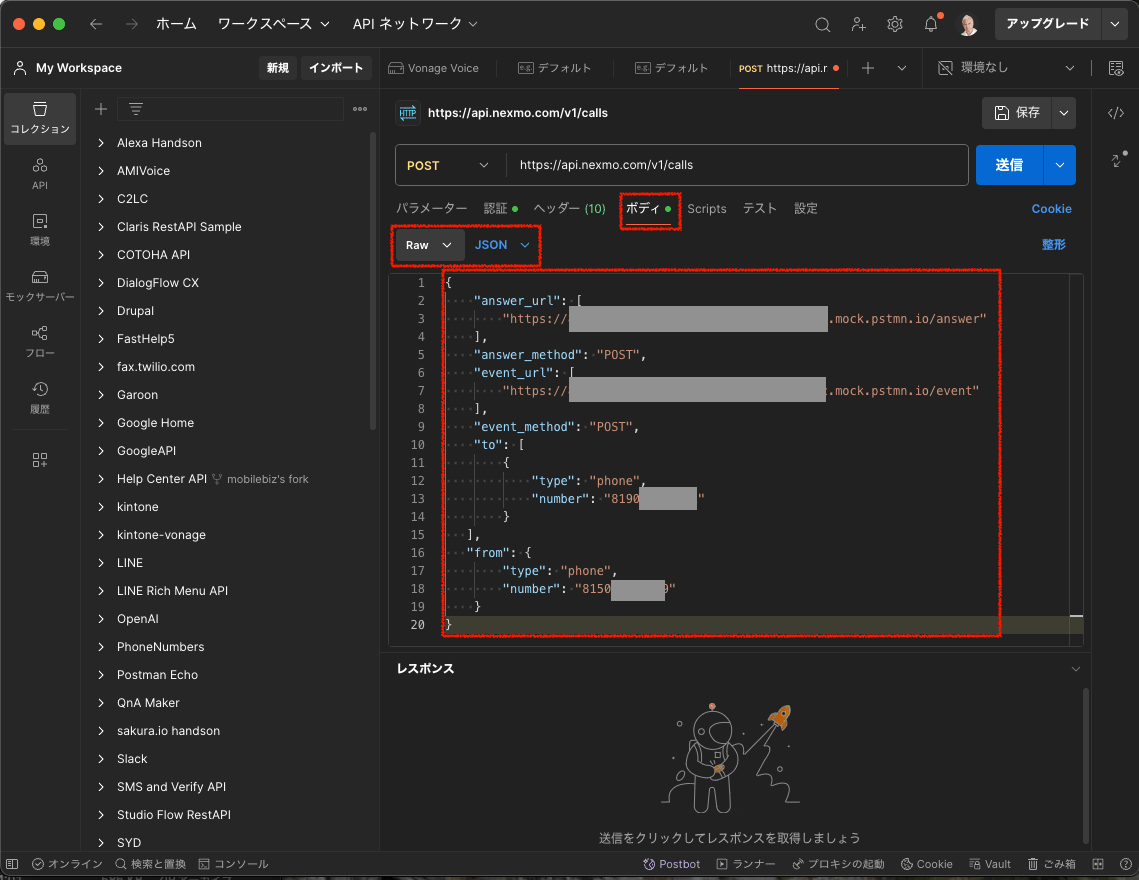Click the Cookie link beside request tabs
Screen dimensions: 1139x880
point(1051,209)
